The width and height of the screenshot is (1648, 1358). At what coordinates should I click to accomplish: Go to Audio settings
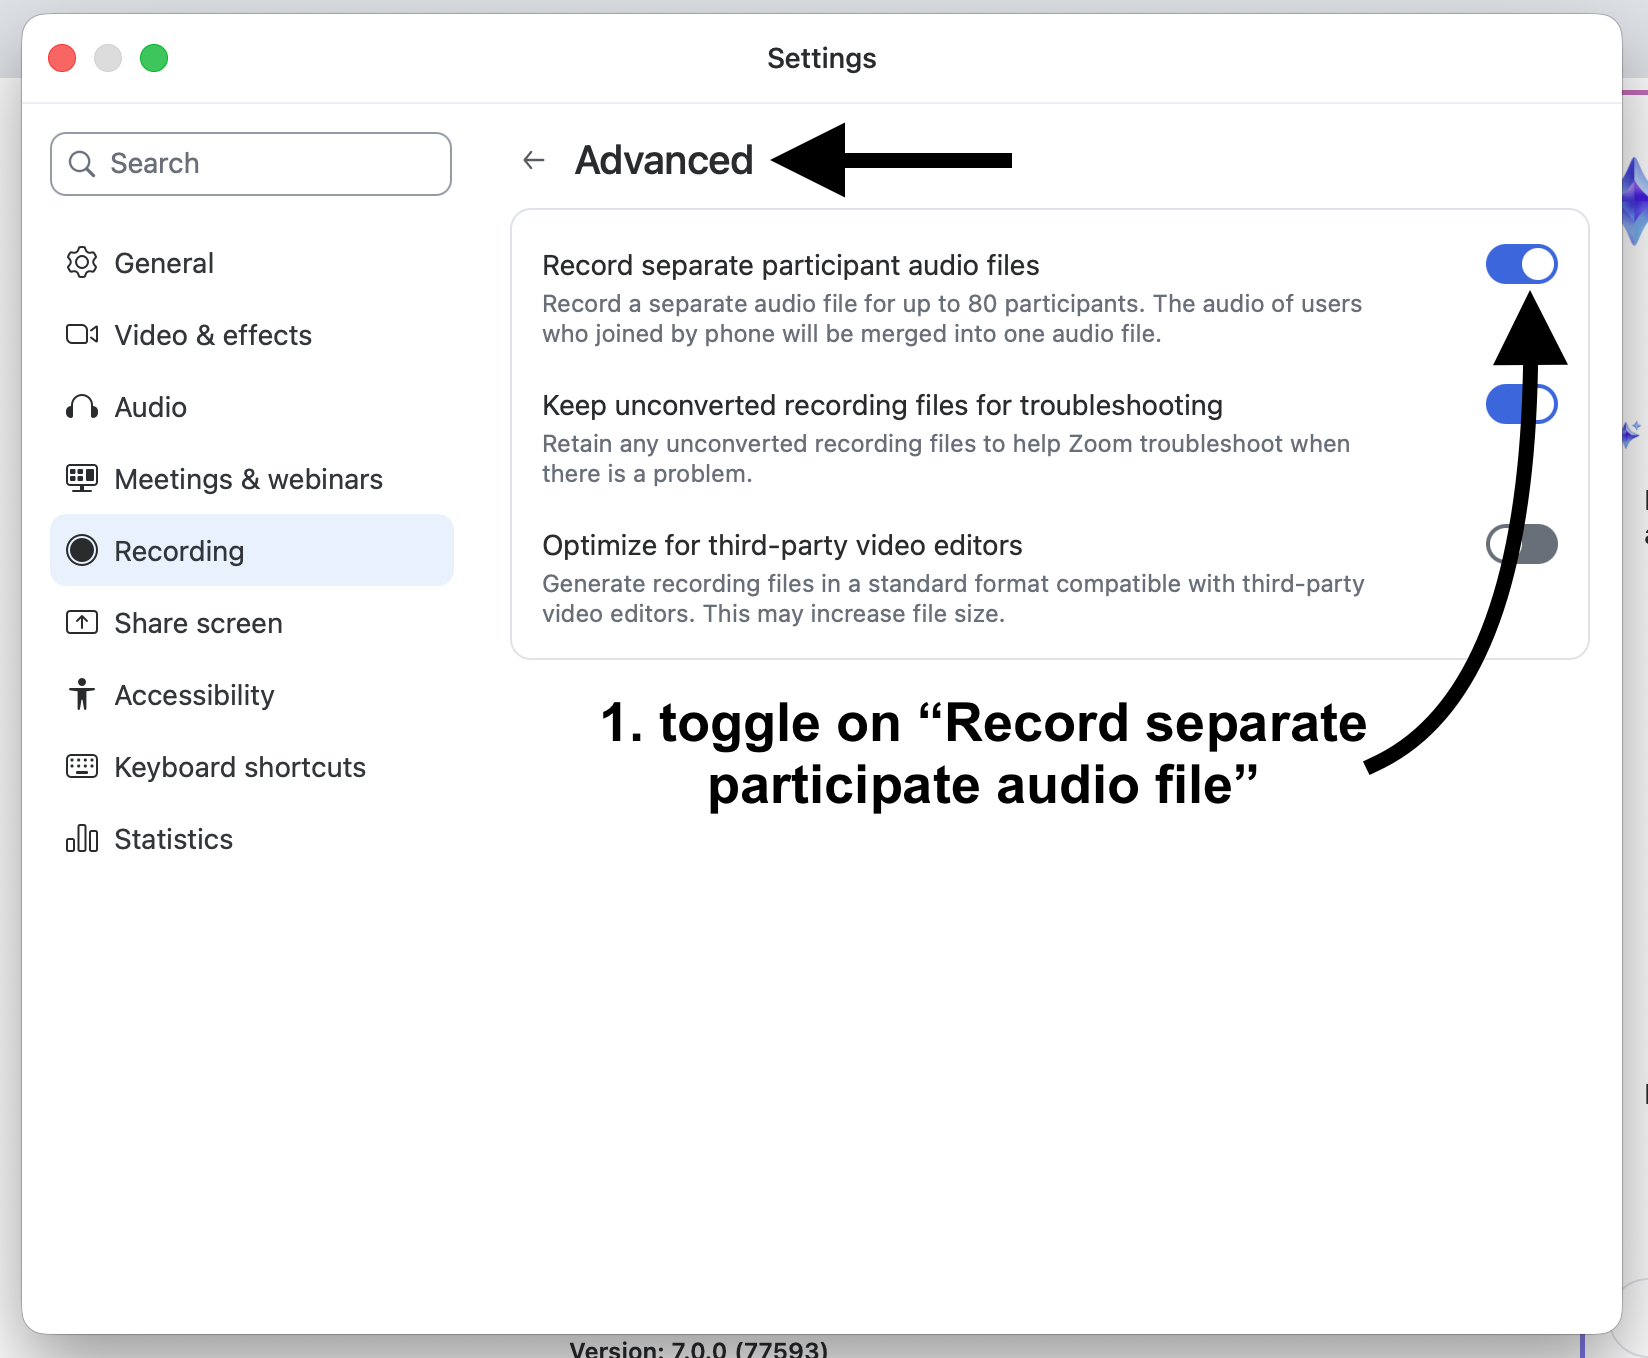tap(252, 407)
